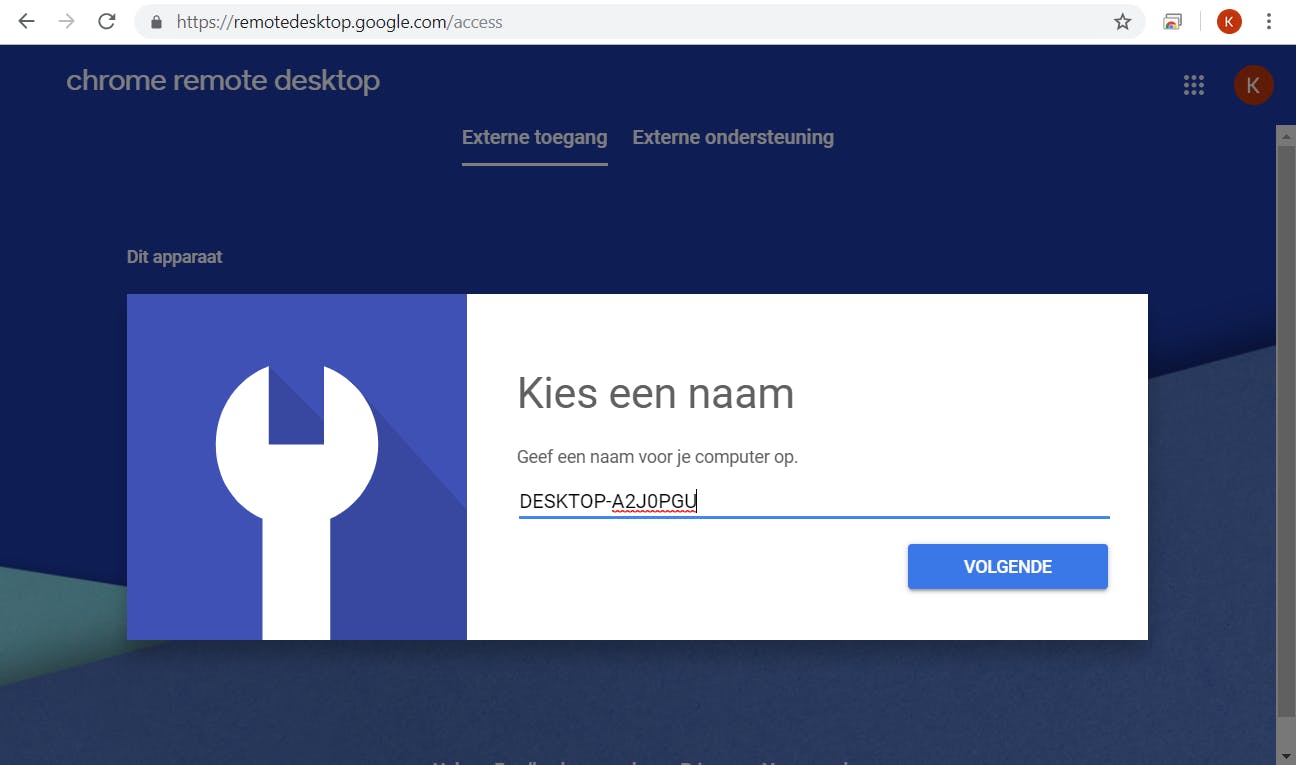Open the extension icon beside the bookmark star

[x=1173, y=22]
